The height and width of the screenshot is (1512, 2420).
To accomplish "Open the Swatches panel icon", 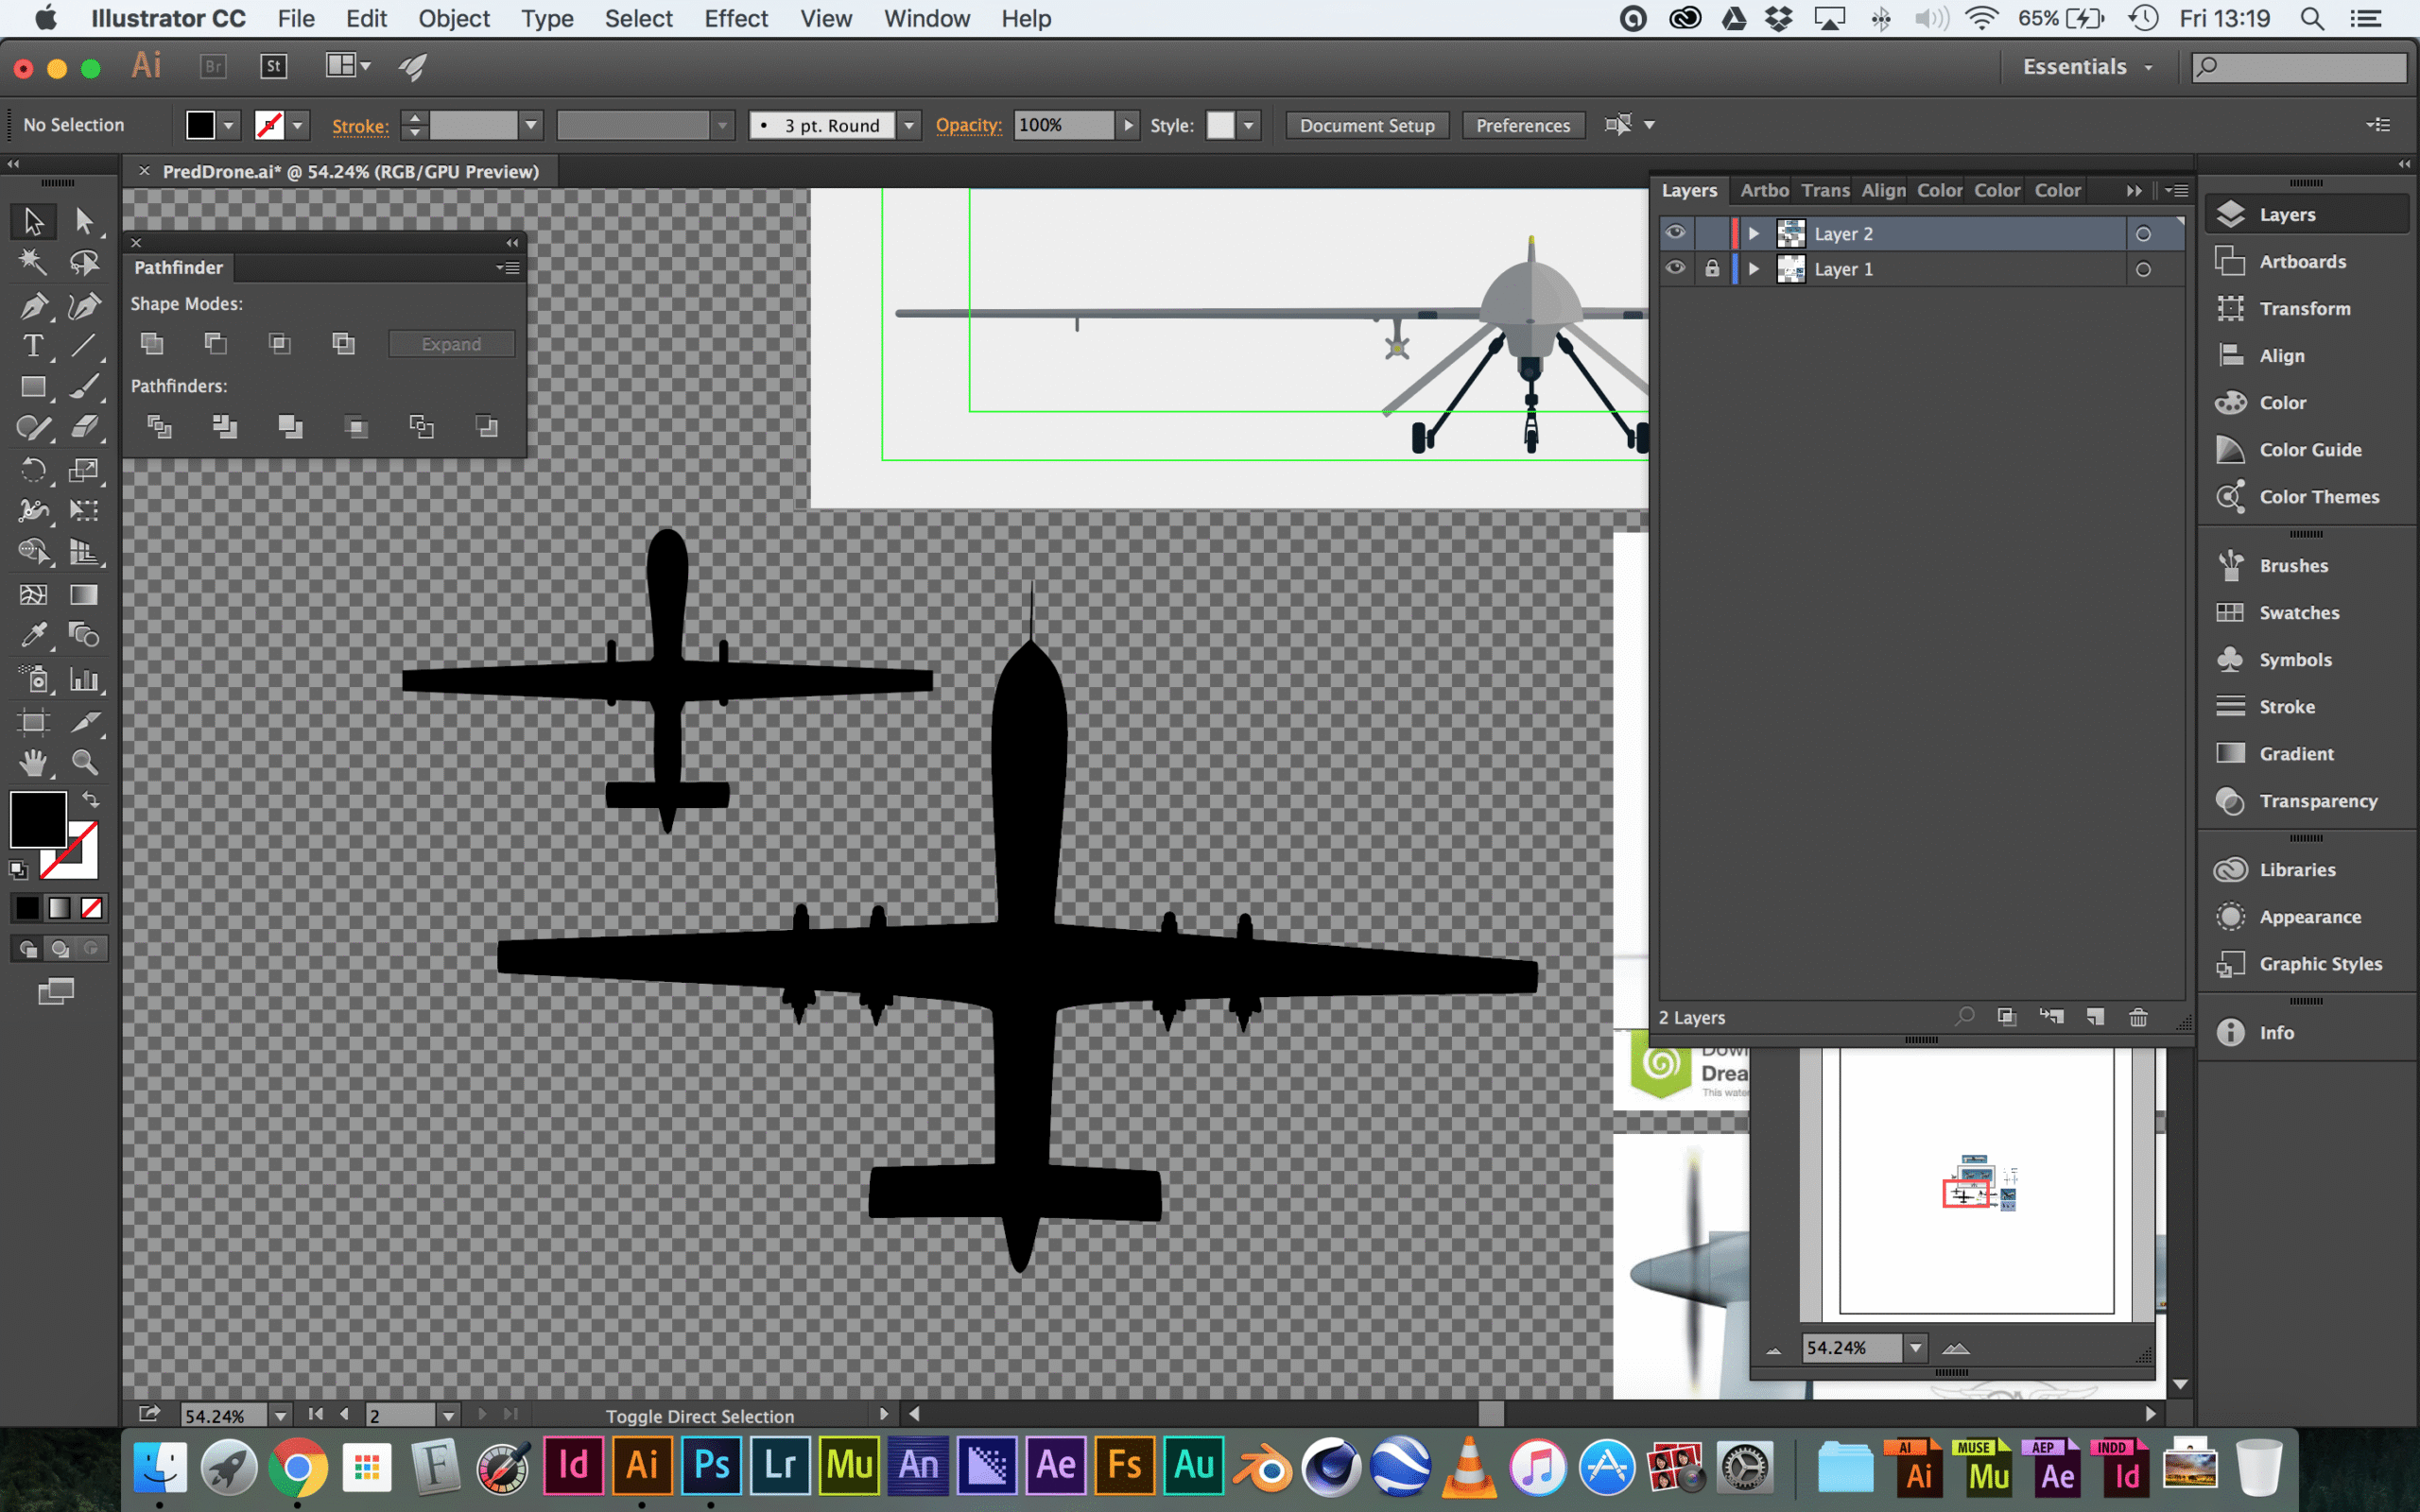I will tap(2230, 613).
